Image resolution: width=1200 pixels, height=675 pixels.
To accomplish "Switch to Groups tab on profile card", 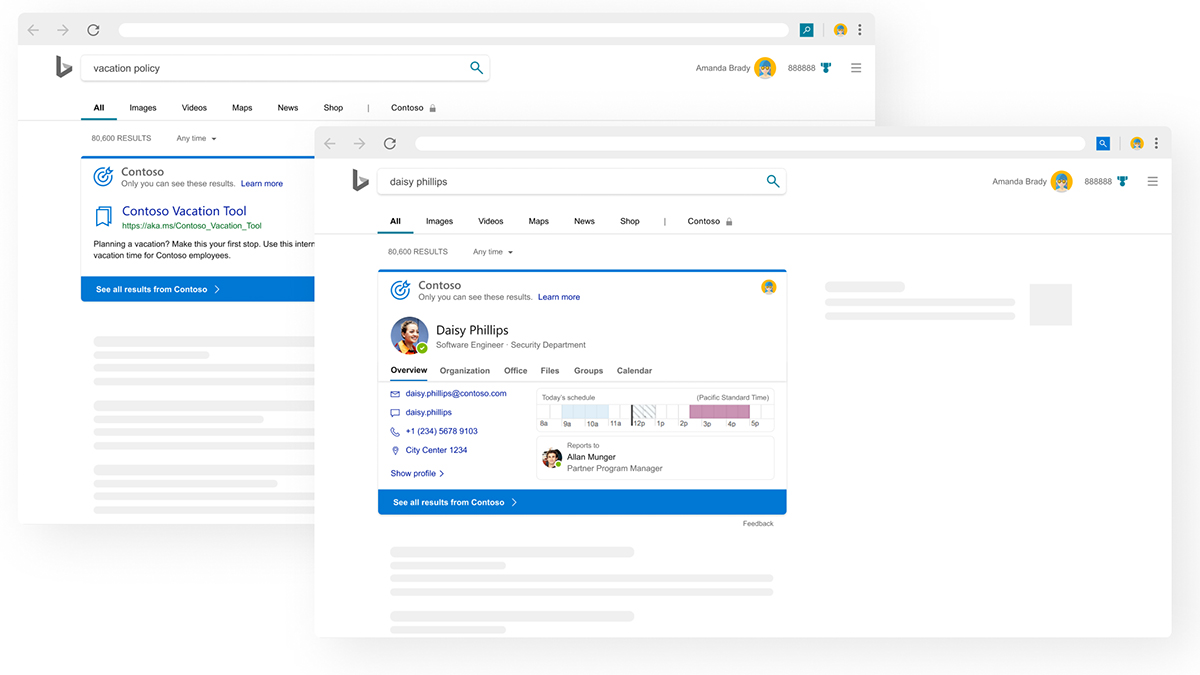I will (x=588, y=371).
